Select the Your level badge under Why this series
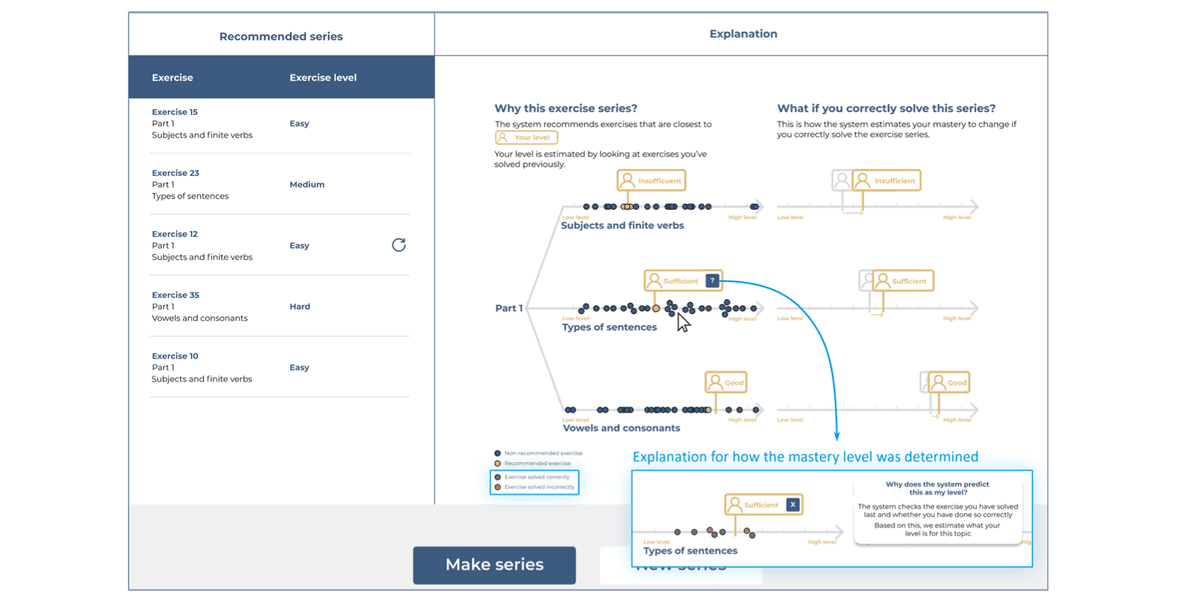The height and width of the screenshot is (599, 1200). 526,138
